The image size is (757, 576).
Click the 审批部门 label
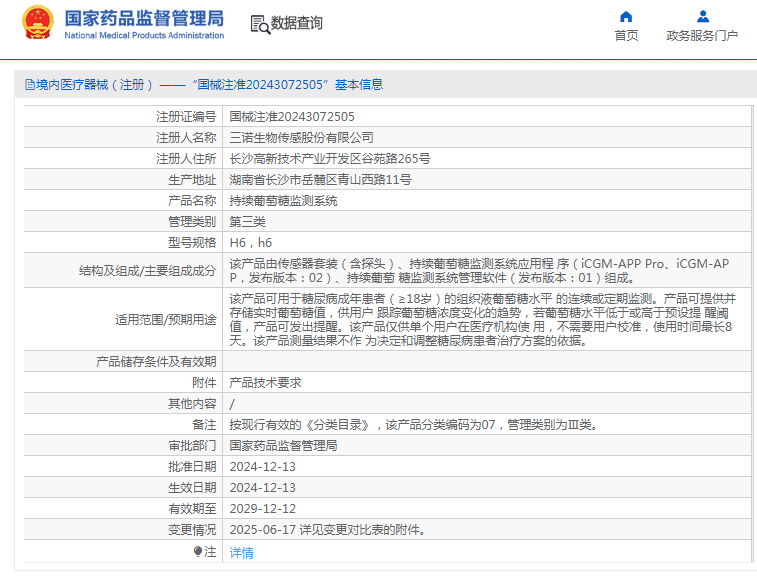pyautogui.click(x=192, y=446)
